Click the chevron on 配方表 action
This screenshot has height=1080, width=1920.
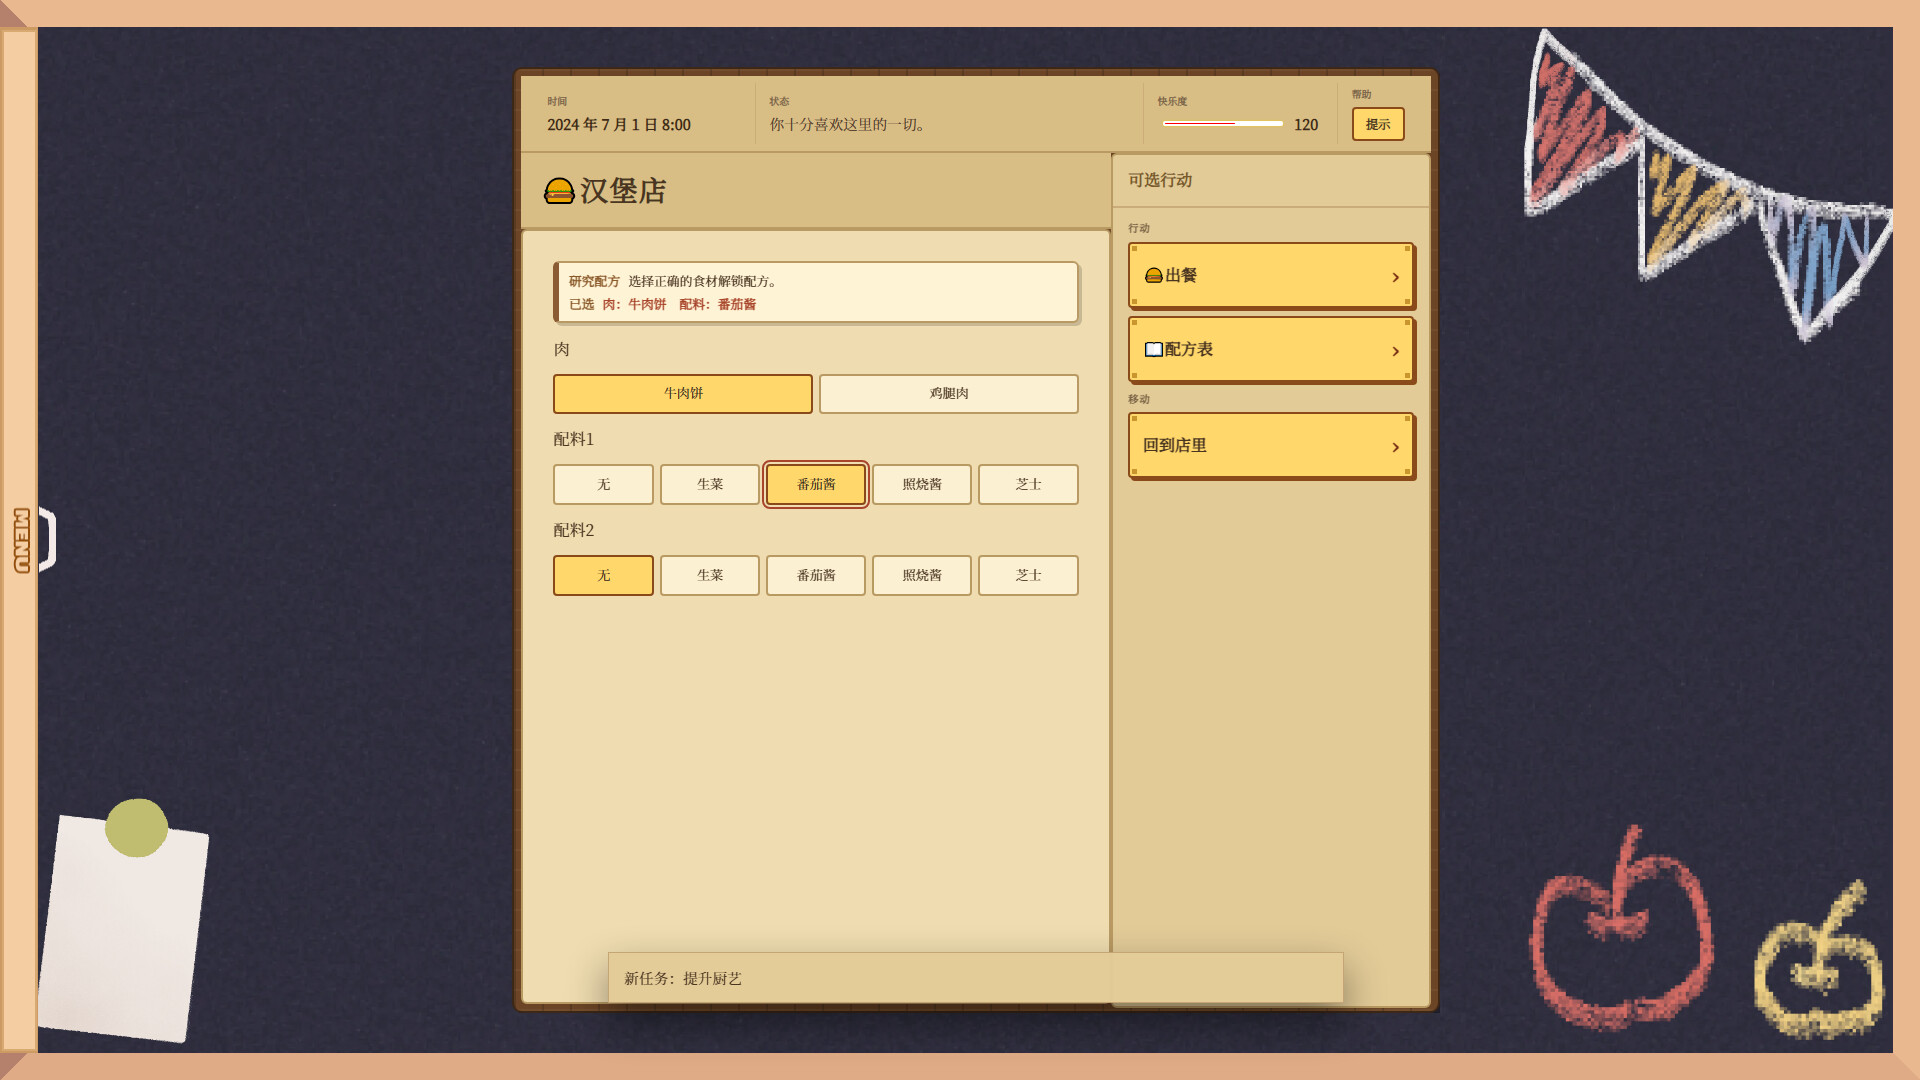(x=1395, y=351)
